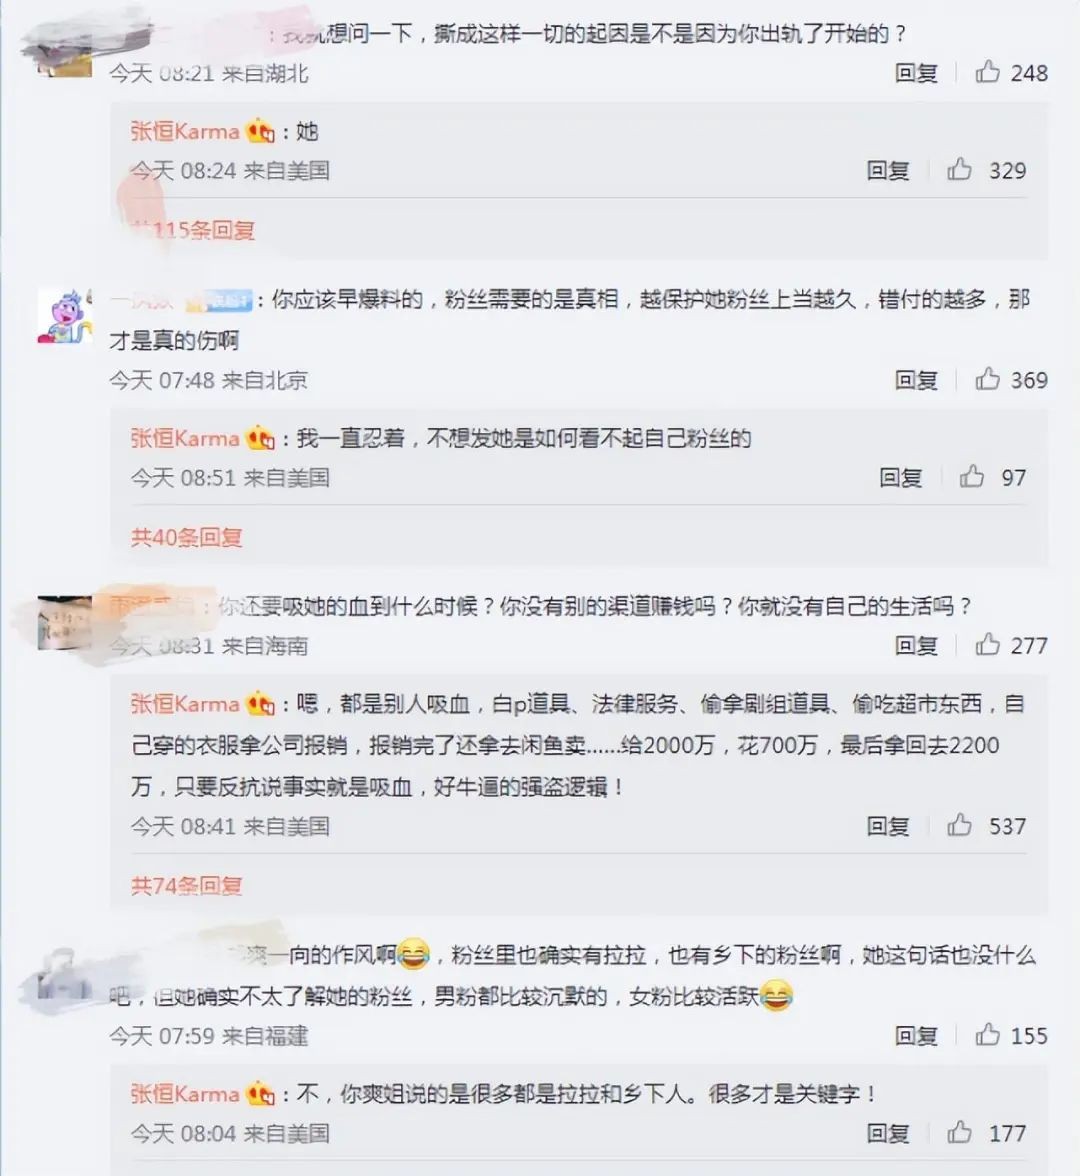Open 张恒Karma profile from first reply
The image size is (1080, 1176).
[184, 131]
